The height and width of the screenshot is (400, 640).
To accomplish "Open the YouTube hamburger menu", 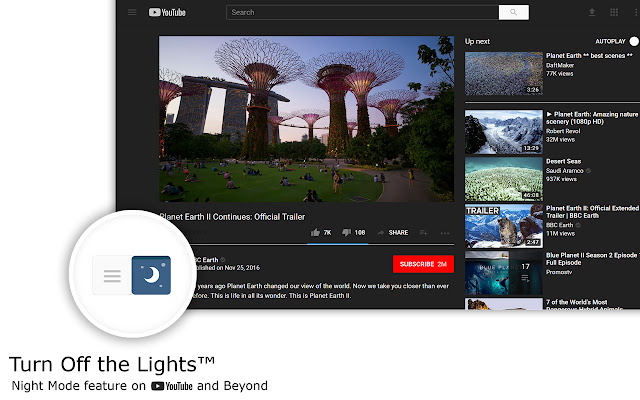I will [132, 12].
